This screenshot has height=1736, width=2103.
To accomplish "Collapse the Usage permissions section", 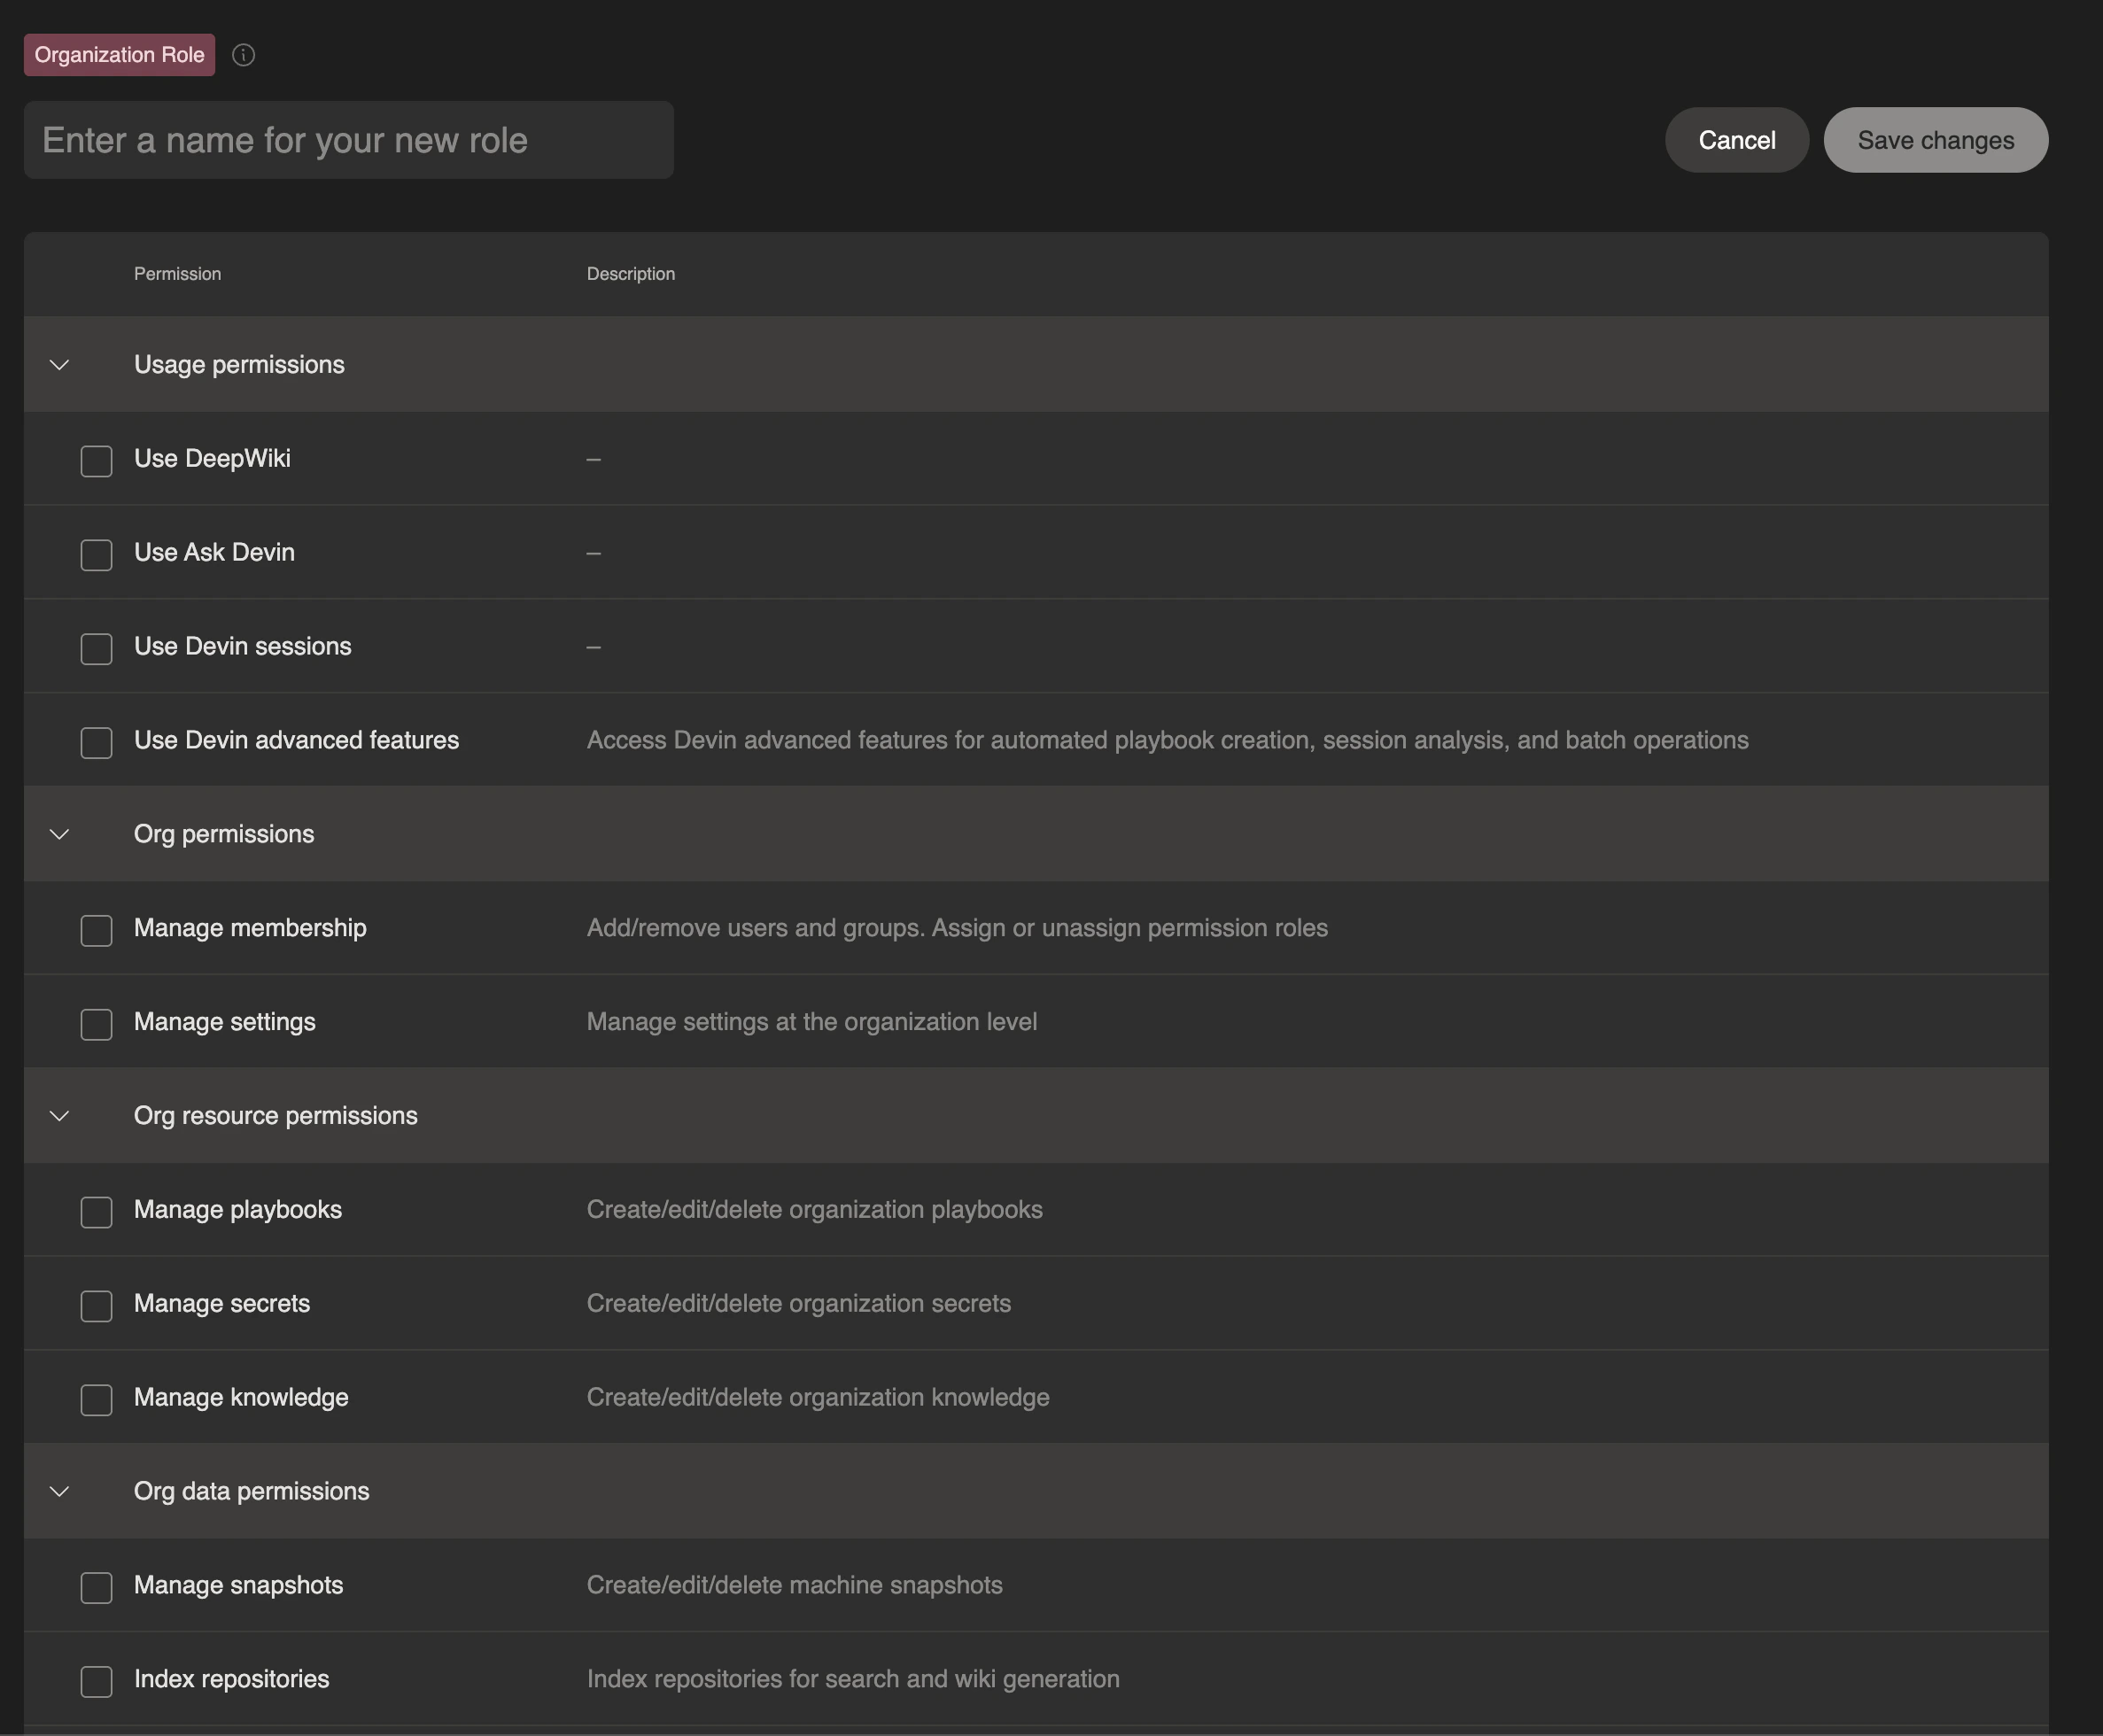I will [60, 365].
